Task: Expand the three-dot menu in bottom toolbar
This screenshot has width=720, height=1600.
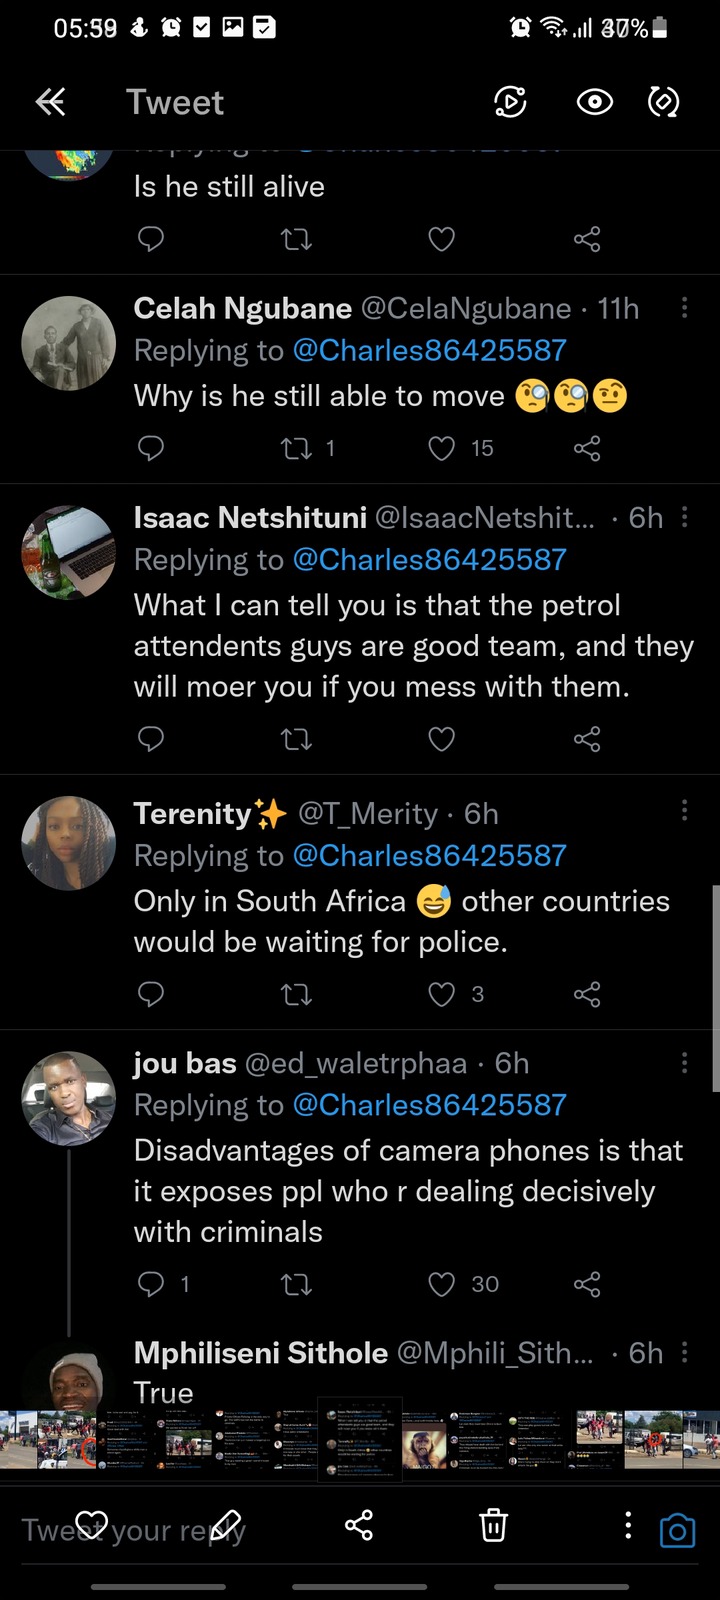Action: [628, 1526]
